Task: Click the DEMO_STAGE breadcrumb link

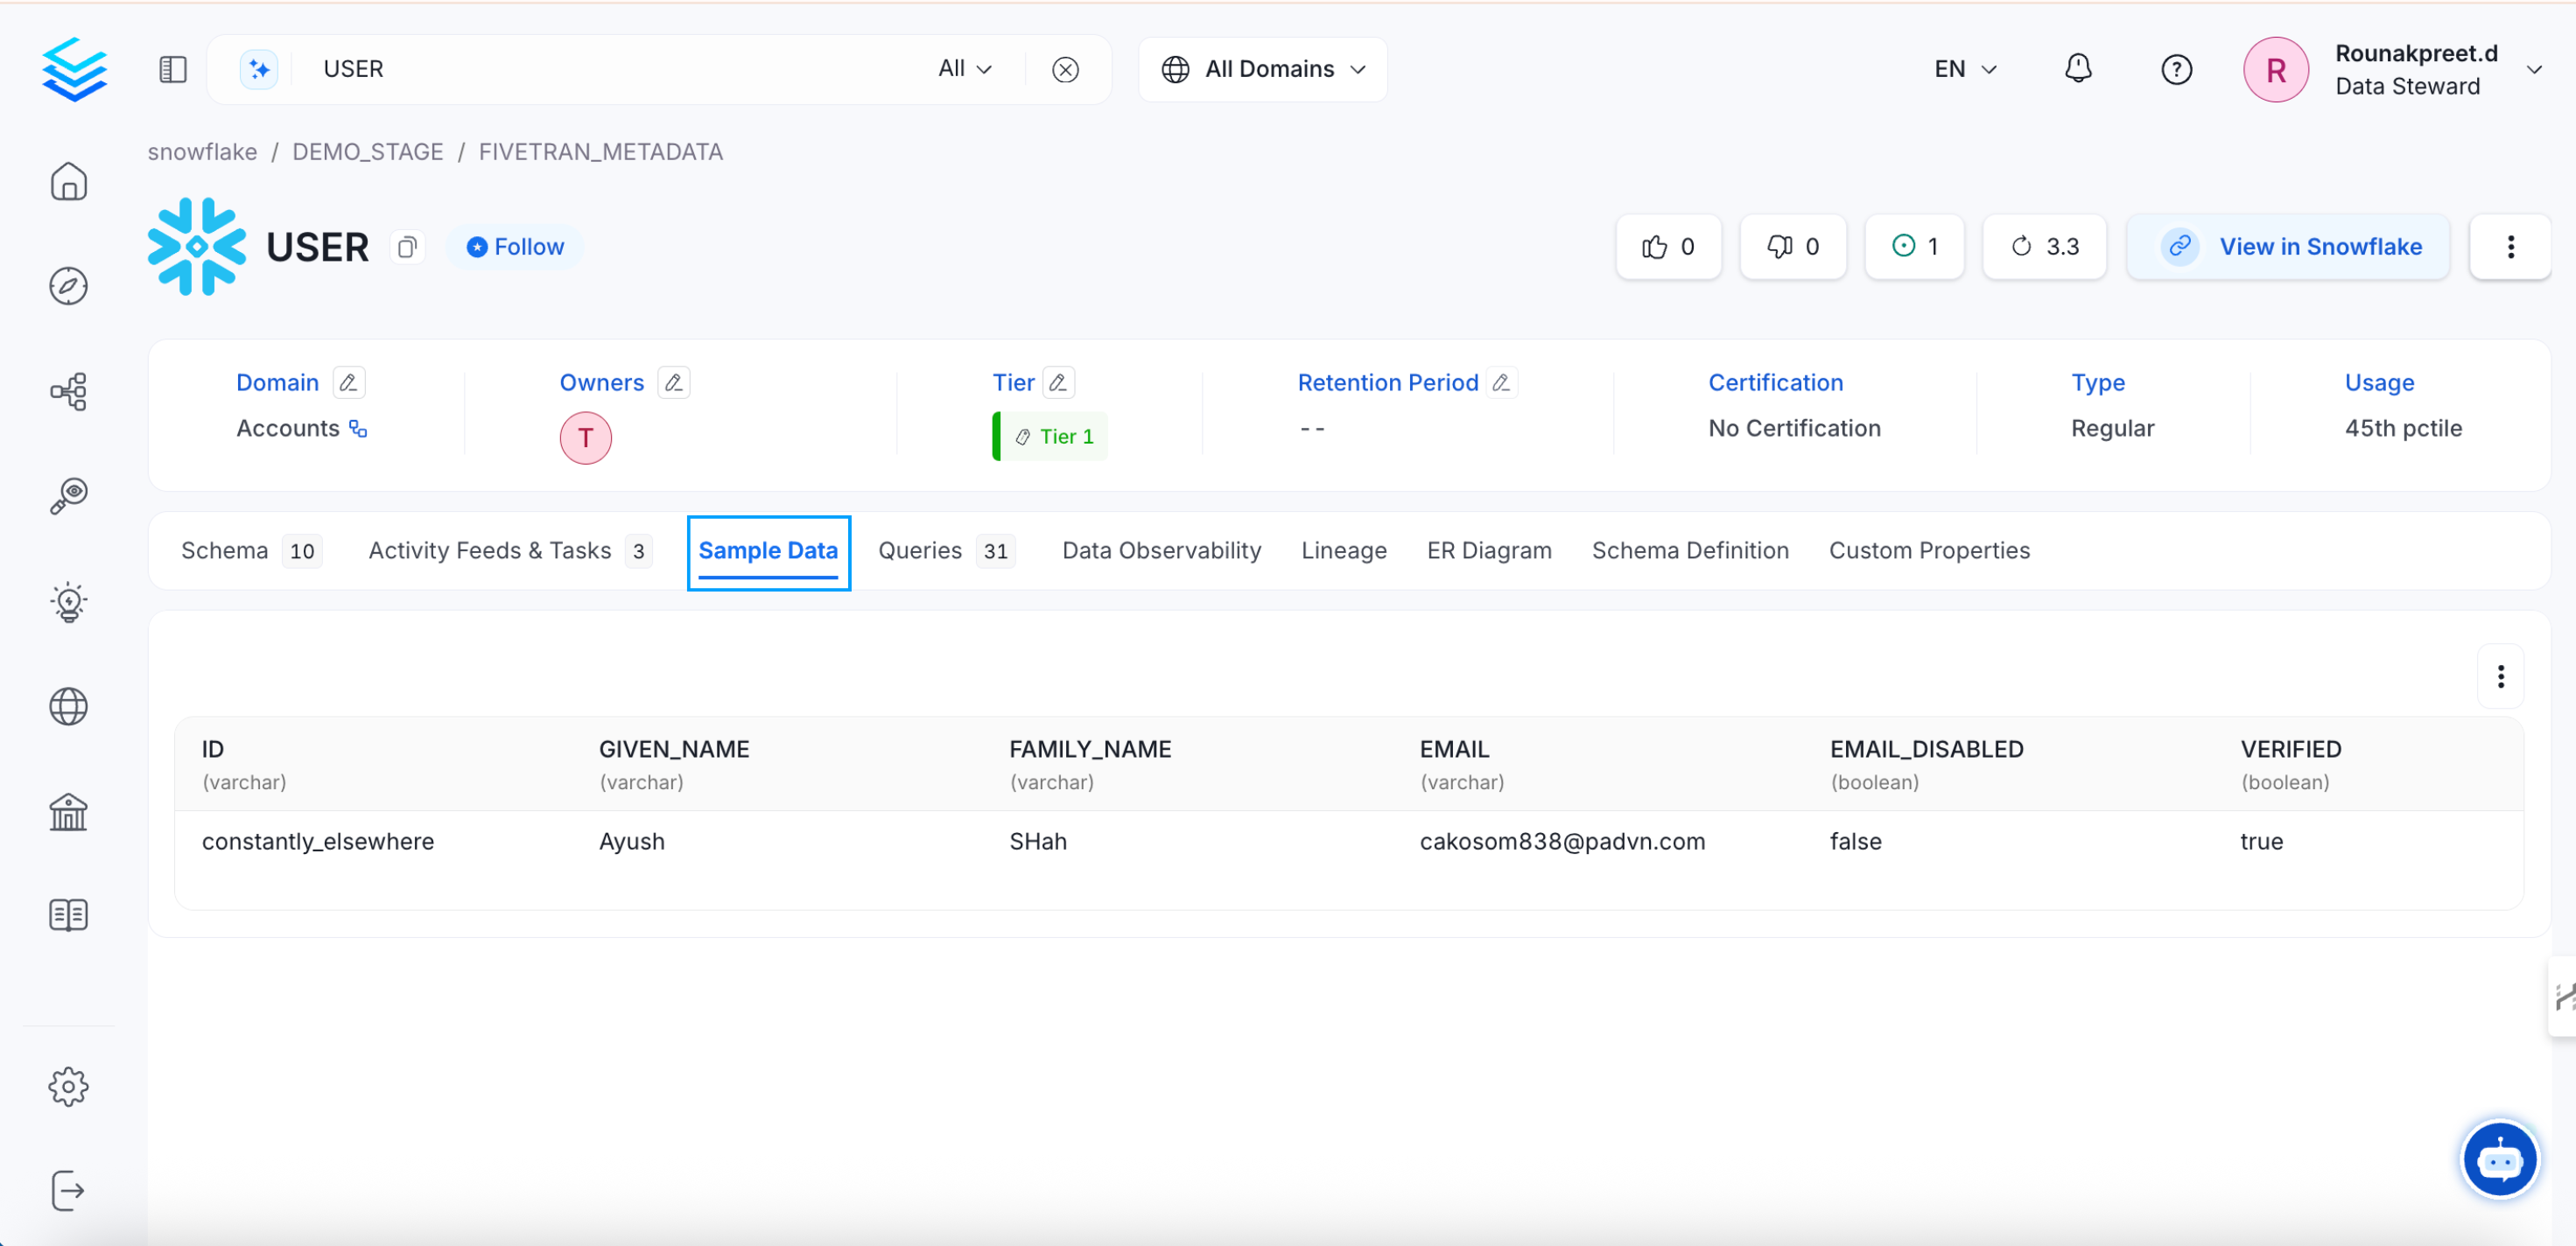Action: point(367,151)
